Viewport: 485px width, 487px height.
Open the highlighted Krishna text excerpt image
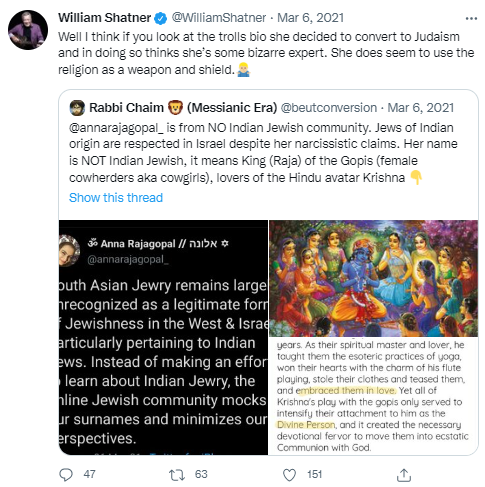click(x=373, y=396)
